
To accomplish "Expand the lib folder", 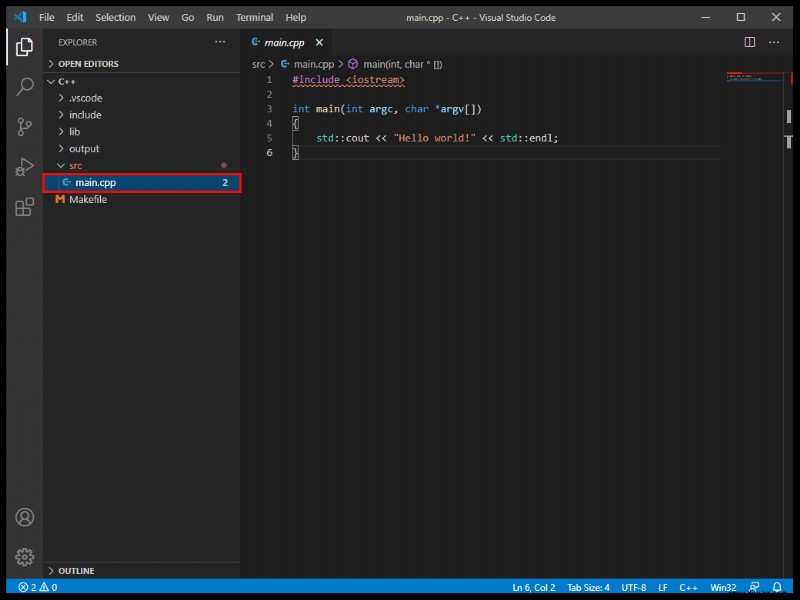I will (x=142, y=132).
